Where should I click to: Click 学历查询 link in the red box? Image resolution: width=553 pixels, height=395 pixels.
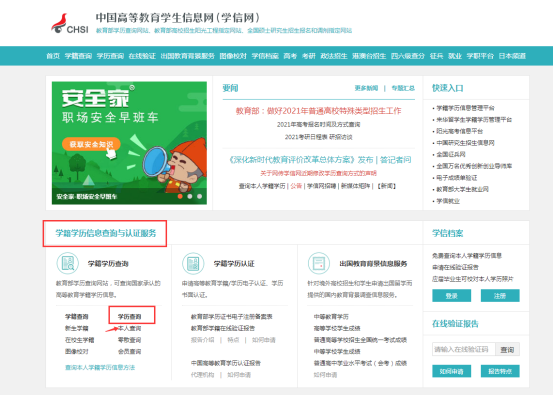point(129,316)
